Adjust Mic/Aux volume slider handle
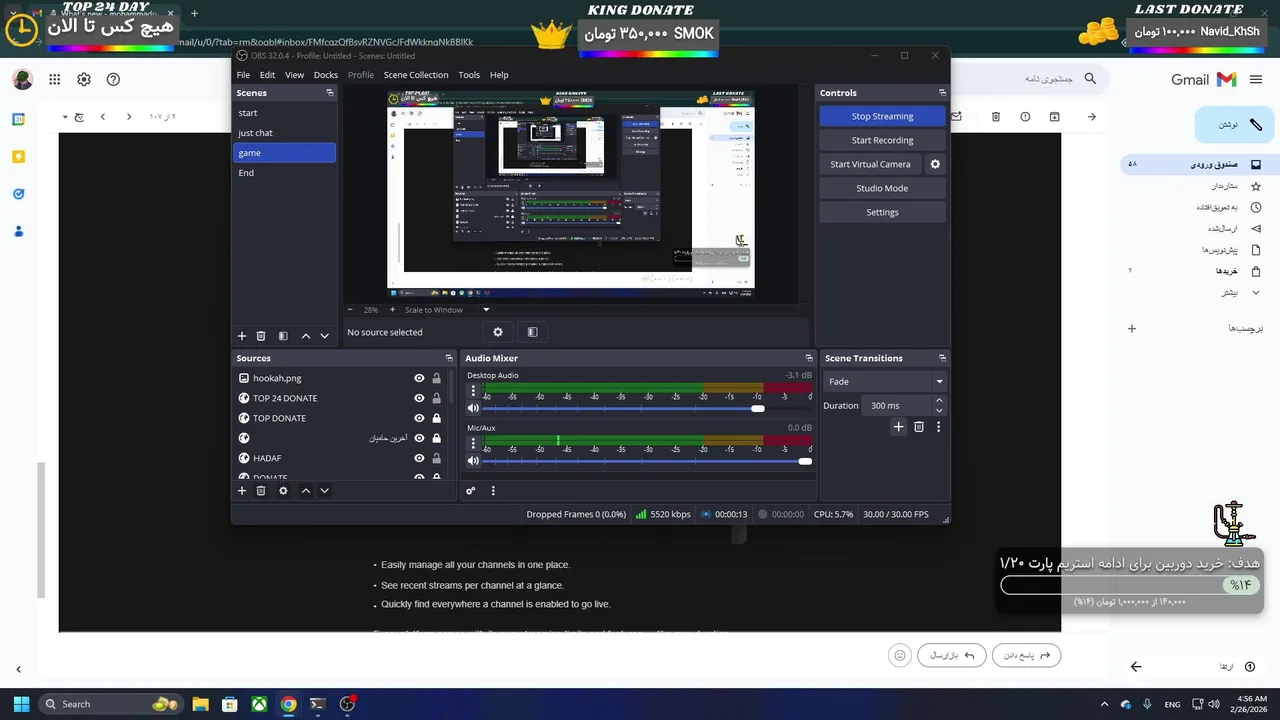This screenshot has width=1280, height=720. [805, 461]
